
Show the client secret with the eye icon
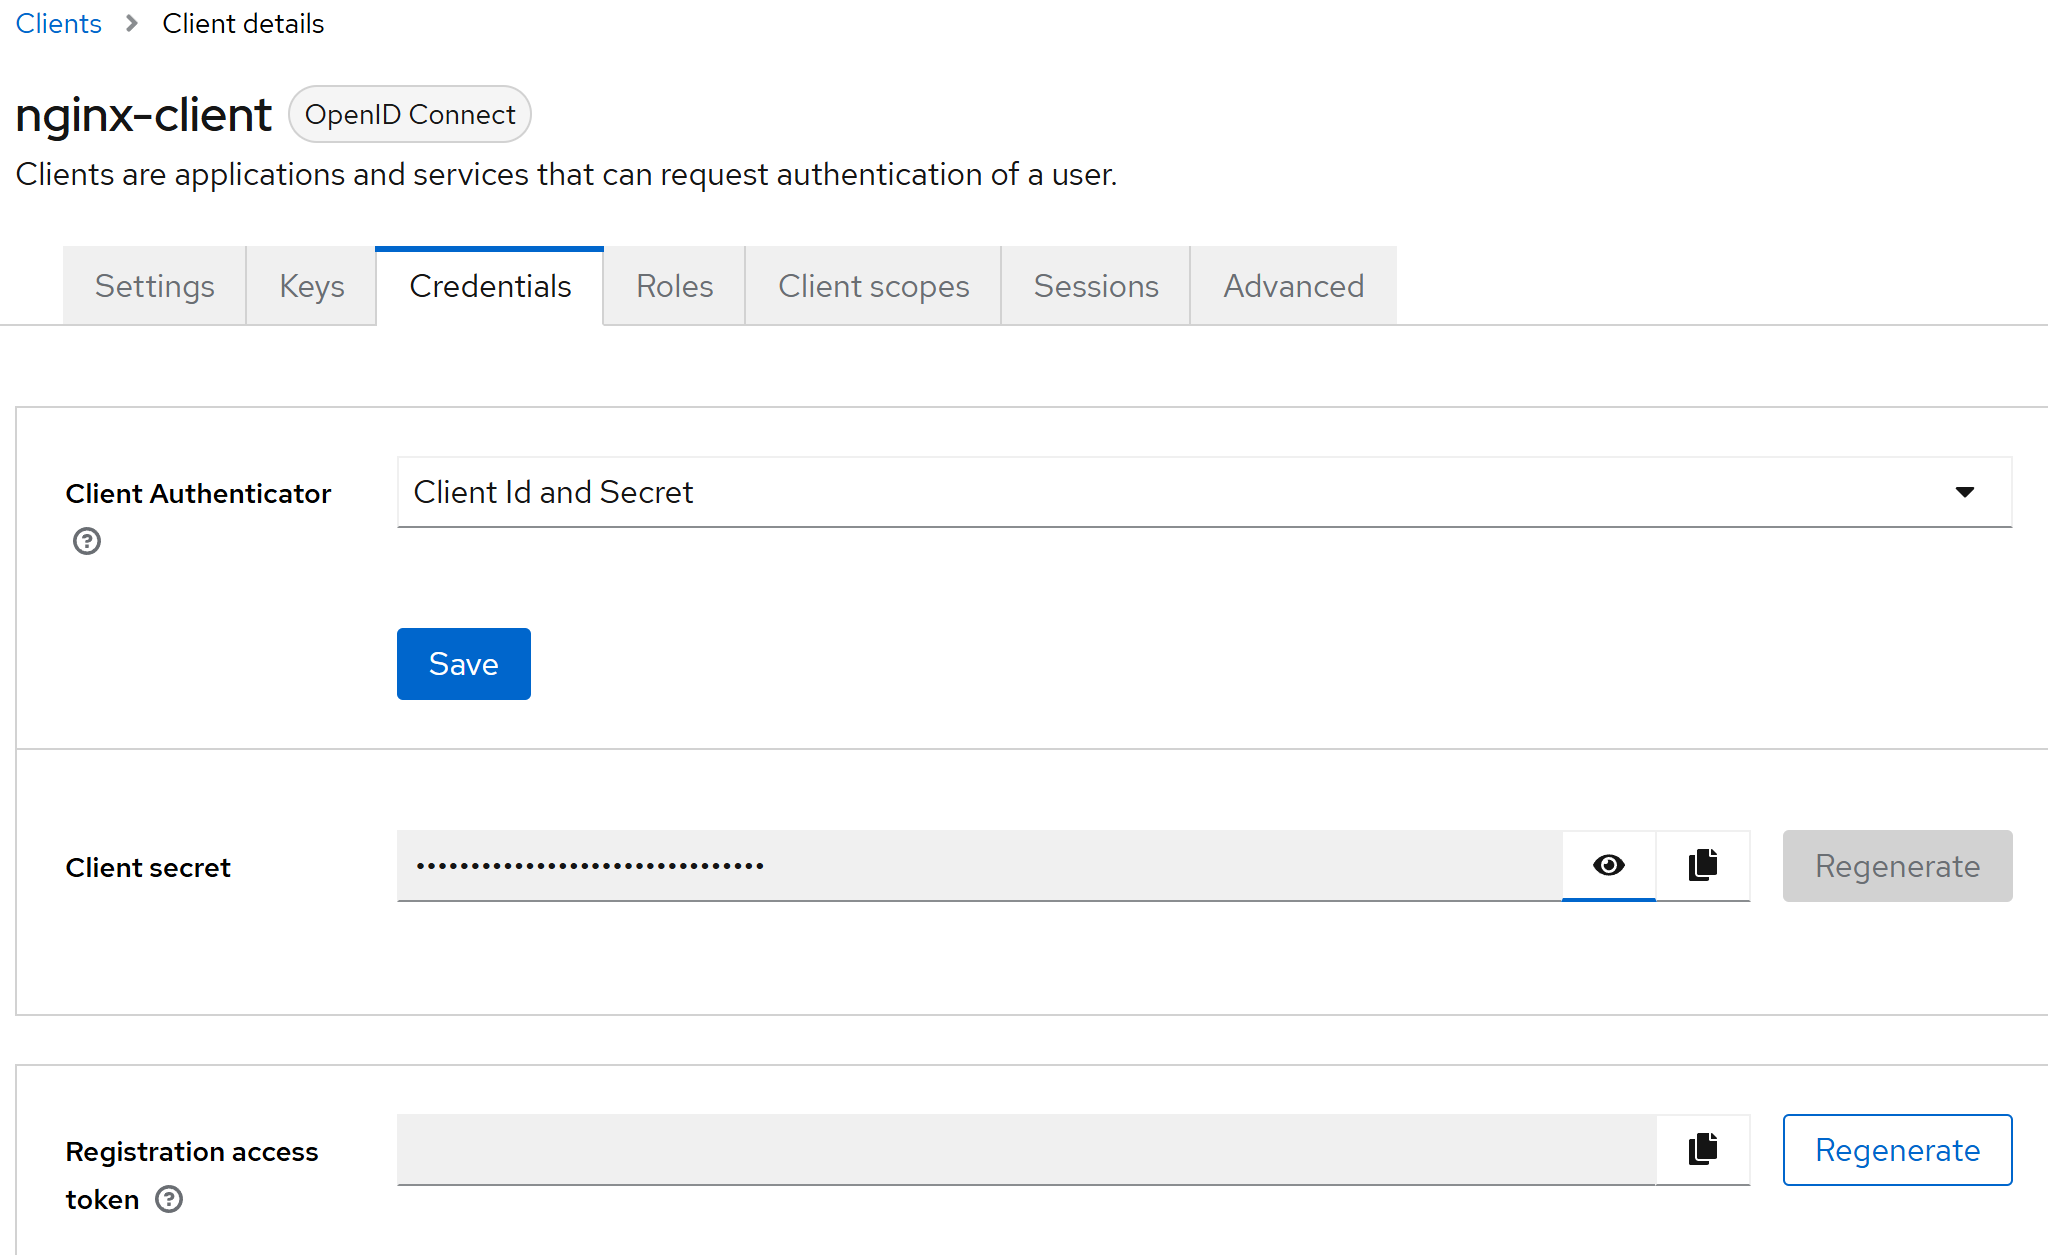click(1608, 865)
